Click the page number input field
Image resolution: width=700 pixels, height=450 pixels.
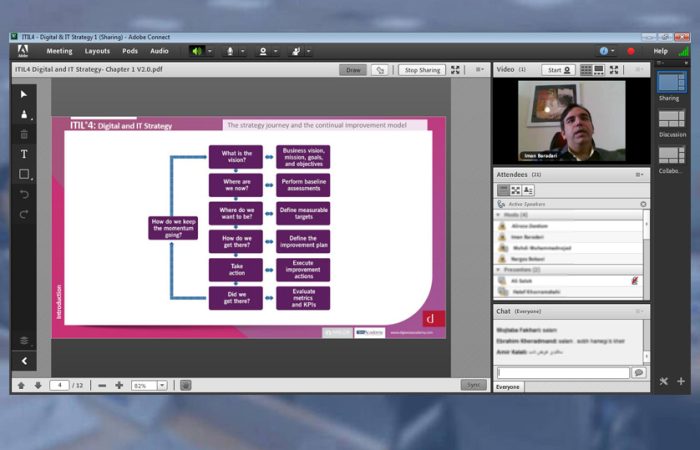coord(59,385)
